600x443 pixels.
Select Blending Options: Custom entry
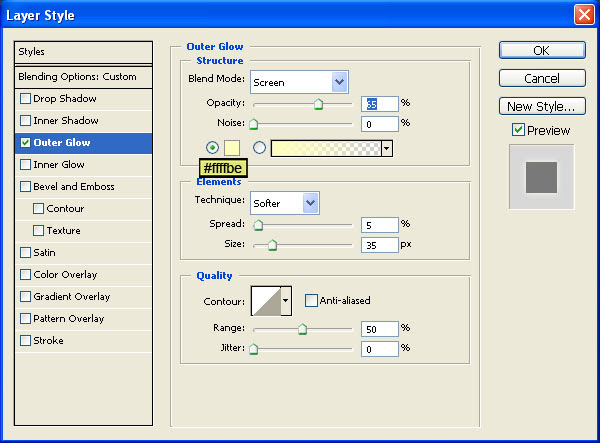click(x=83, y=77)
